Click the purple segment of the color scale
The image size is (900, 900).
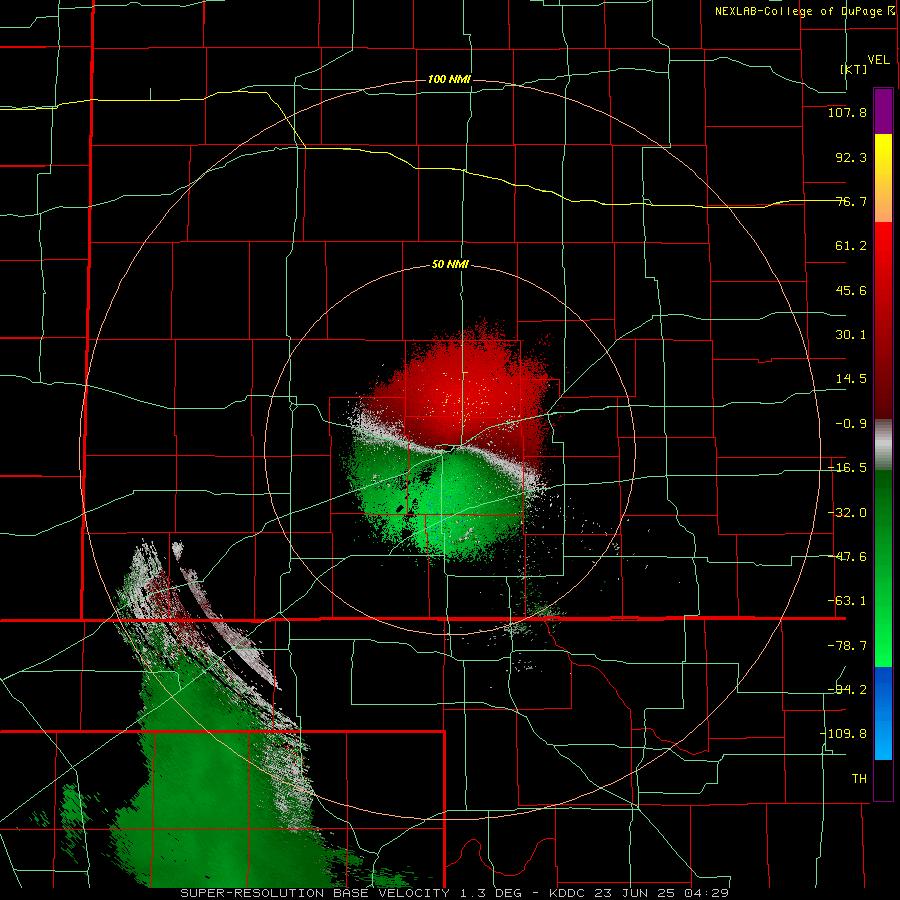click(883, 111)
